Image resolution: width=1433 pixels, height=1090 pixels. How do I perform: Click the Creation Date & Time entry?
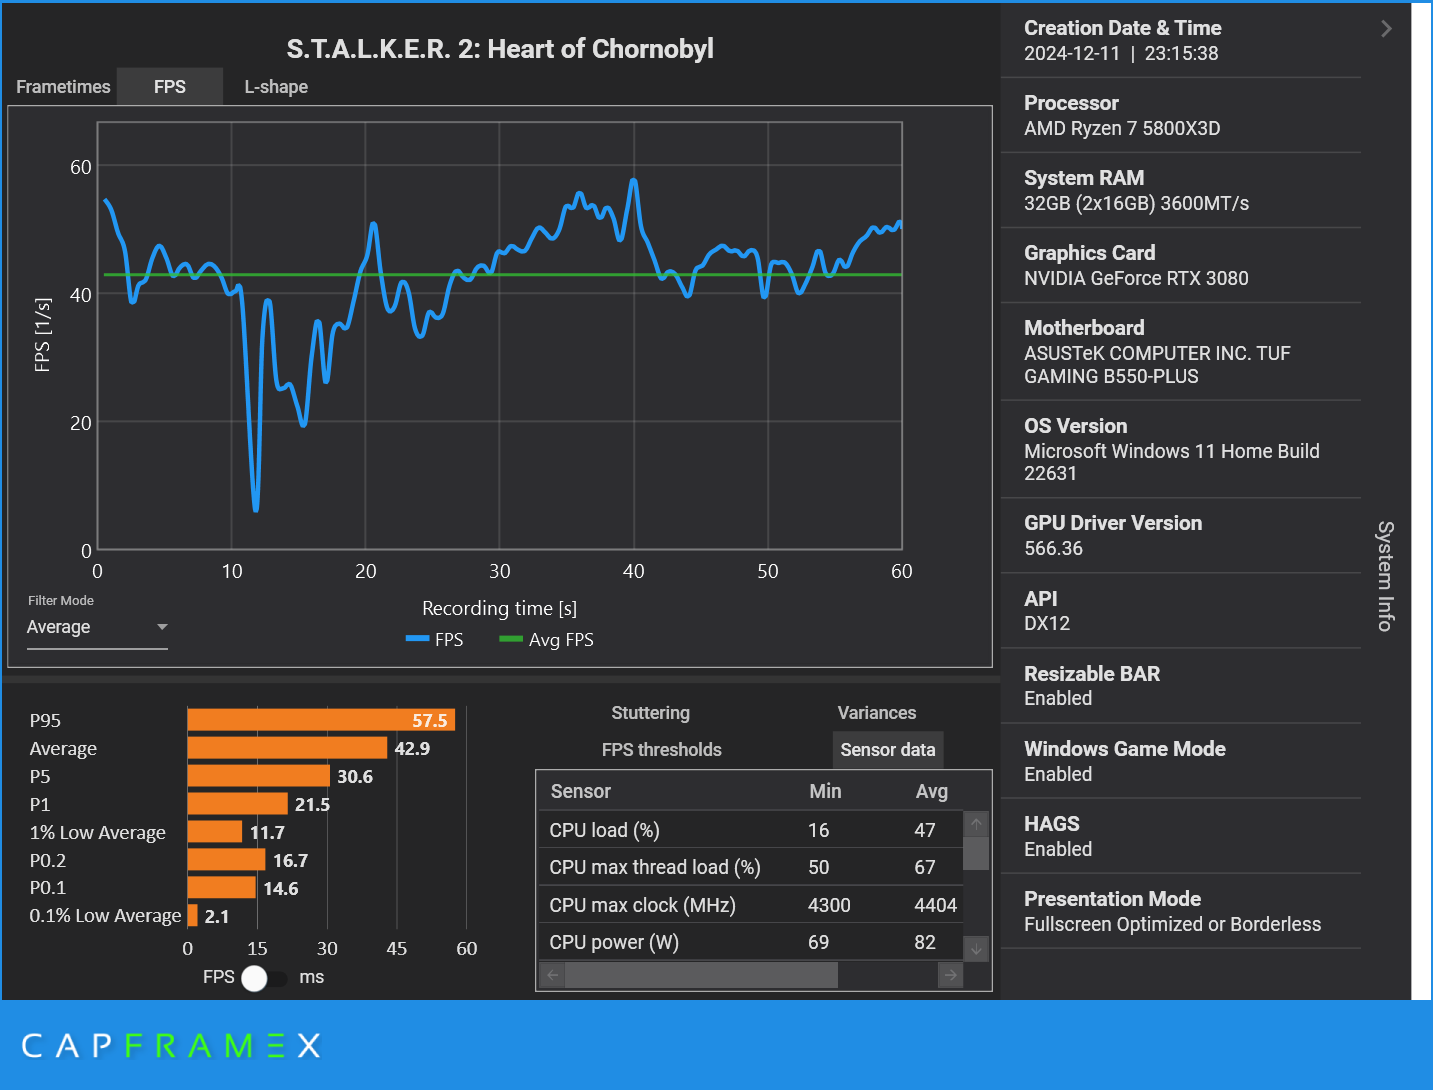point(1181,40)
